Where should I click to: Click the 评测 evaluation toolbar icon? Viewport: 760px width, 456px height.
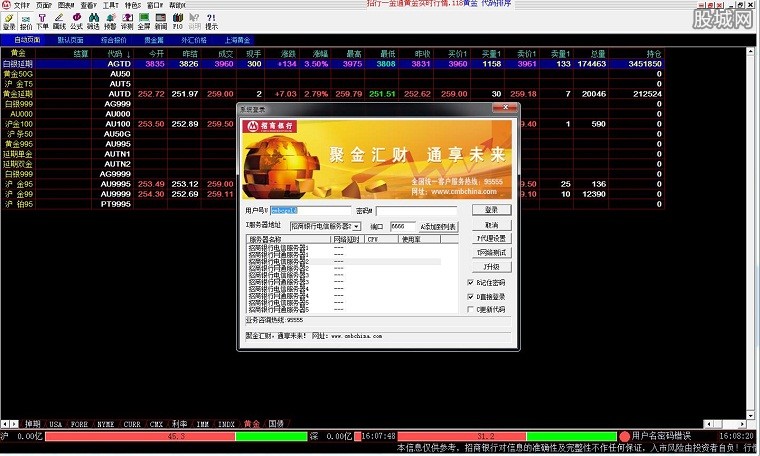tap(127, 21)
